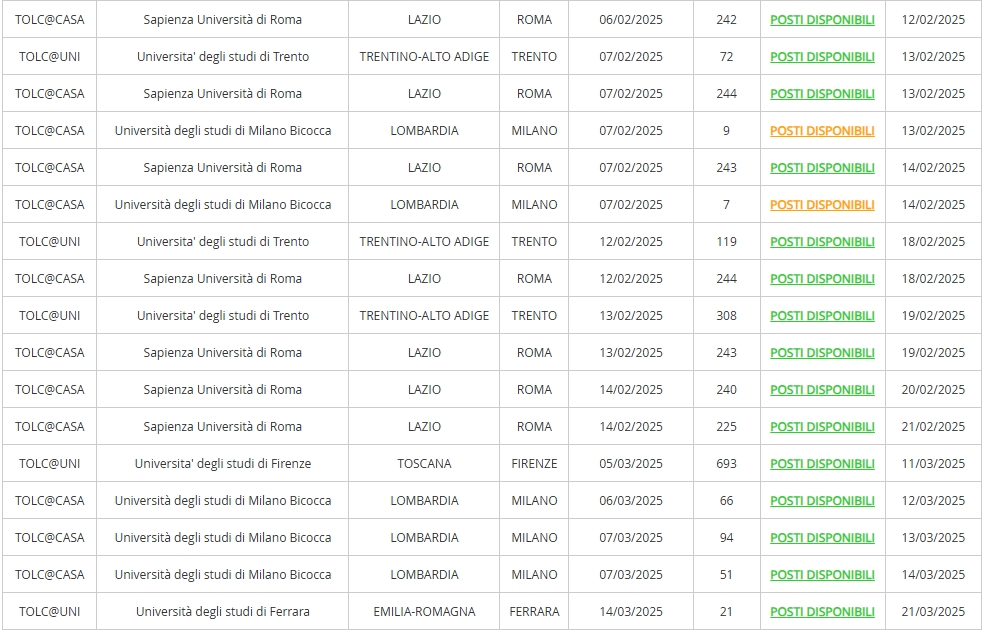984x633 pixels.
Task: Open POSTI DISPONIBILI link in the 51-seat Milano row
Action: coord(822,575)
